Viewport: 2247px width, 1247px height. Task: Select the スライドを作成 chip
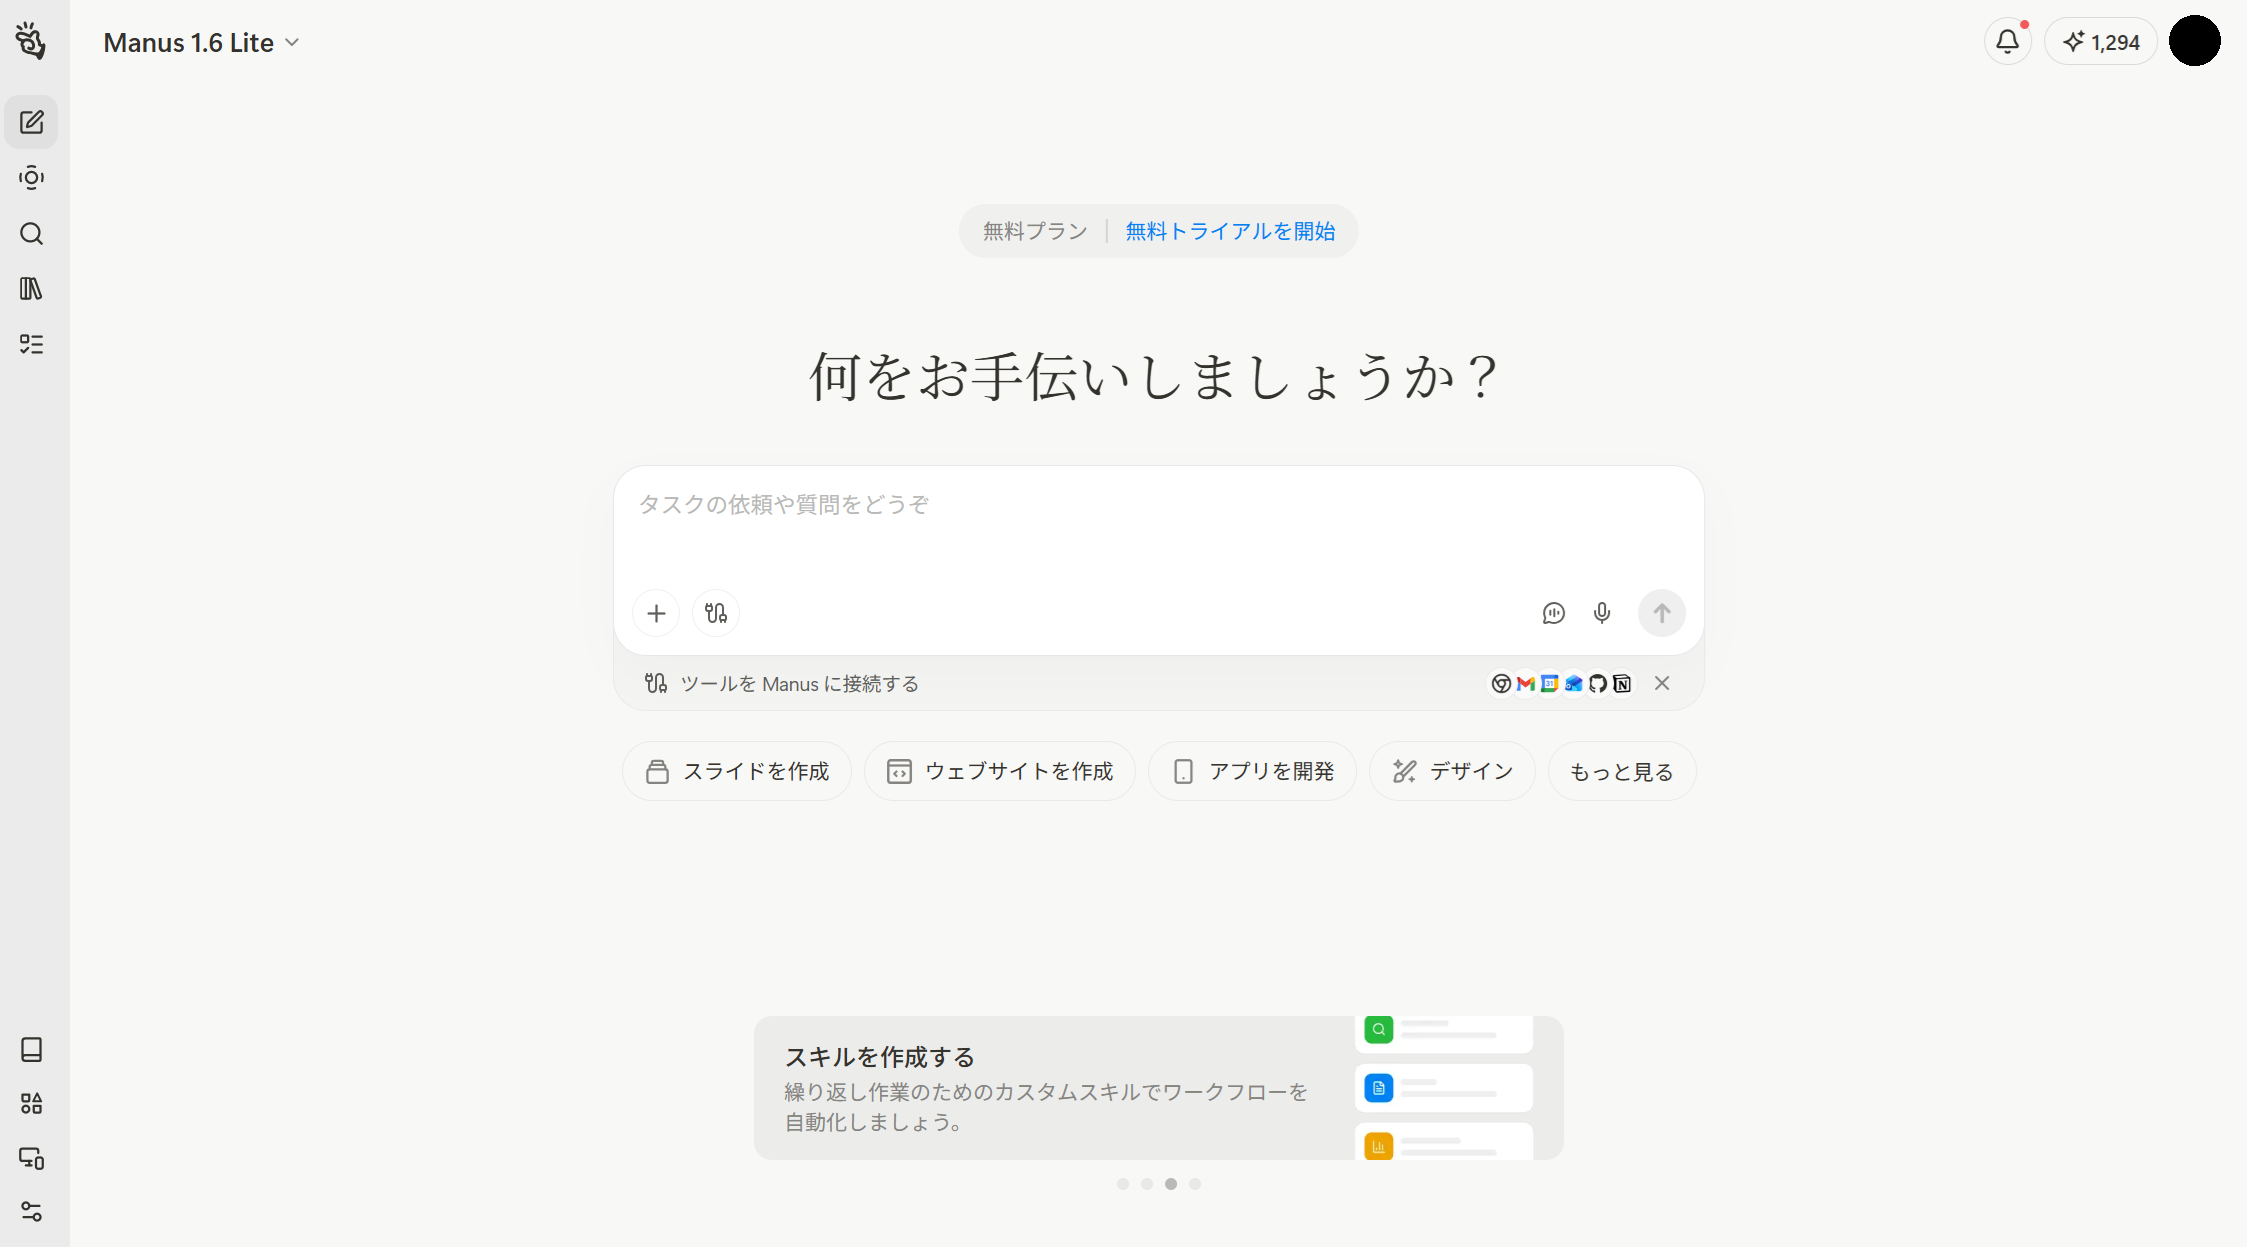click(737, 772)
